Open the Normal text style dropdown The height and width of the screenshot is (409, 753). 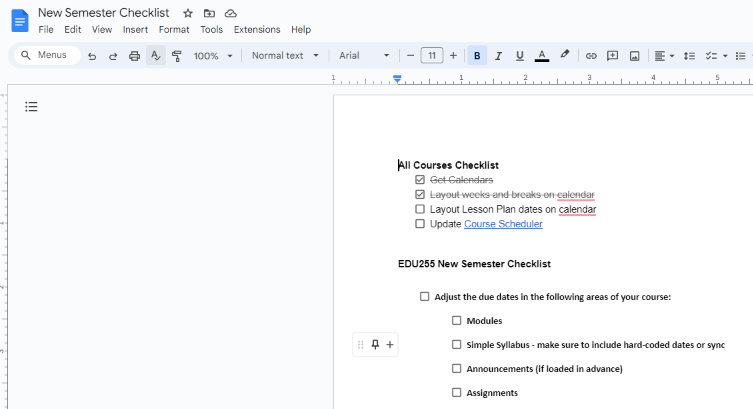(x=285, y=56)
